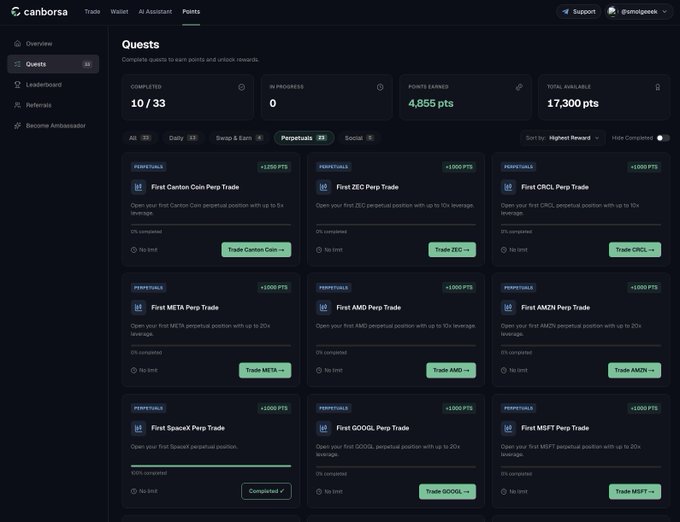Screen dimensions: 680x522
Task: Click the +1250 PTS reward badge
Action: pos(274,167)
